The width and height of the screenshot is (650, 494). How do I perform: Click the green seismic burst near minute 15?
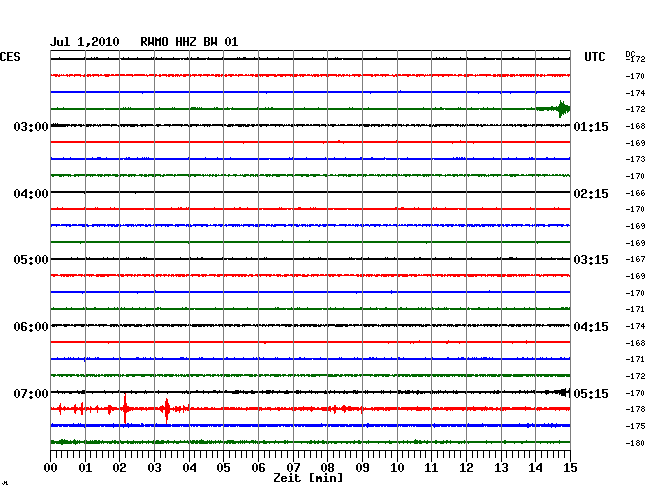coord(561,109)
